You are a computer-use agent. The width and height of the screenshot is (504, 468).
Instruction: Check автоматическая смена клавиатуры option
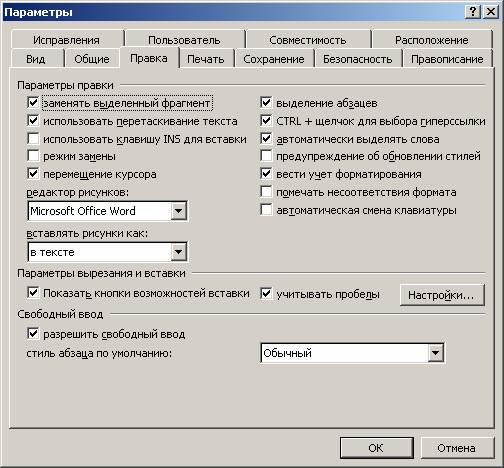pyautogui.click(x=266, y=210)
